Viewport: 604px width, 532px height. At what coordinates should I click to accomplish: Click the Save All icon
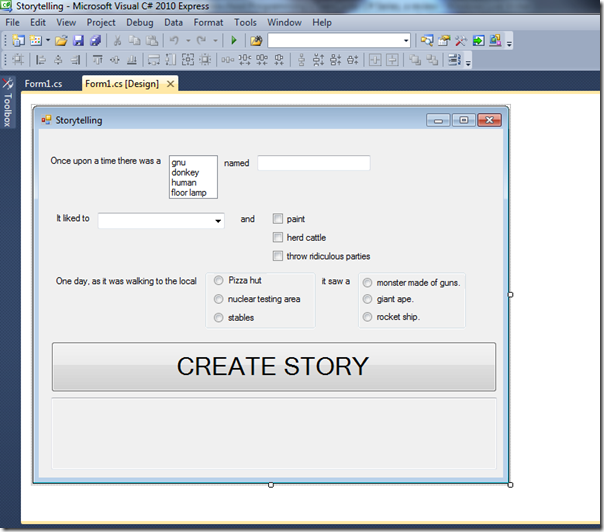[x=95, y=41]
